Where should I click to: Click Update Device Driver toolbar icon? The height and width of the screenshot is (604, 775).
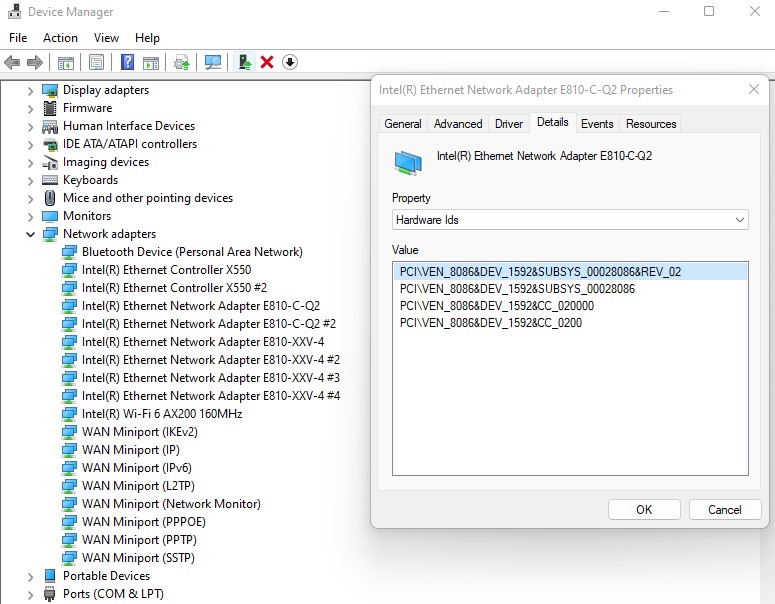click(x=181, y=63)
